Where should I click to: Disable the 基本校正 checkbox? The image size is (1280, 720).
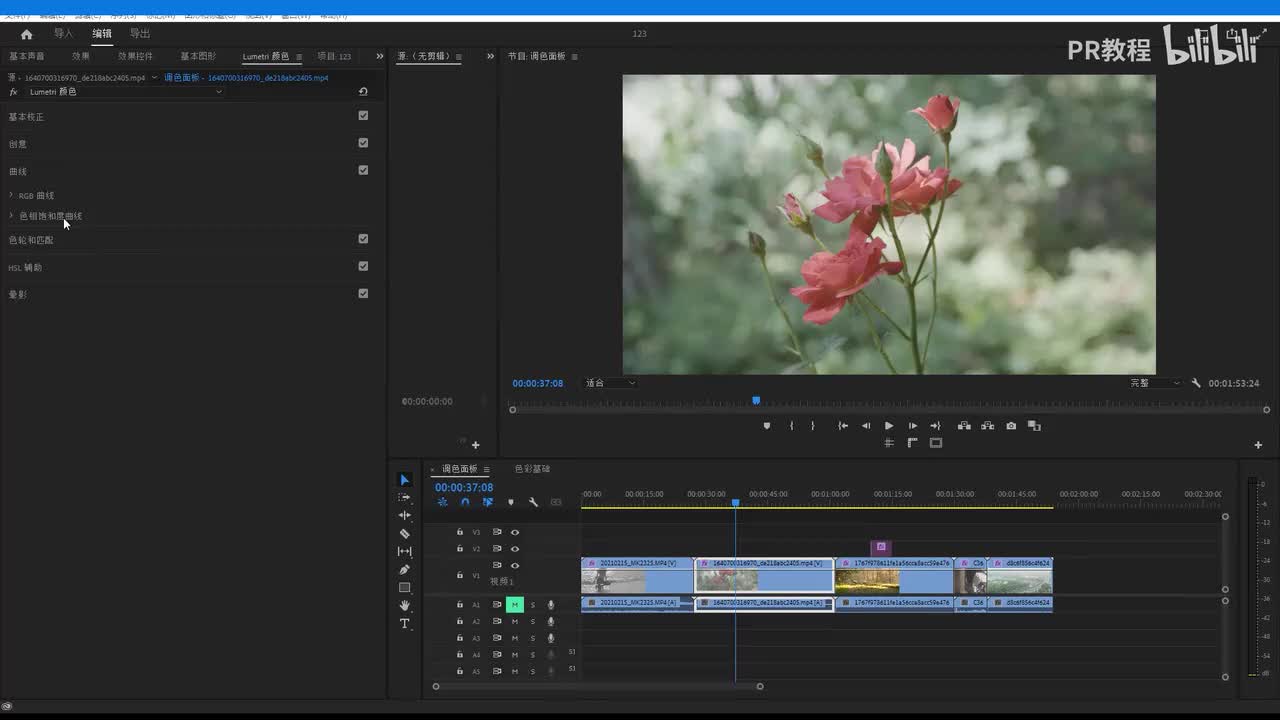coord(363,116)
